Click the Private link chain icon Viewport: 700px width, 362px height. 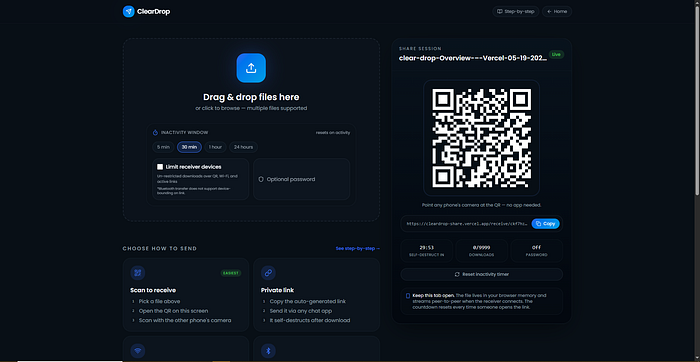(268, 273)
